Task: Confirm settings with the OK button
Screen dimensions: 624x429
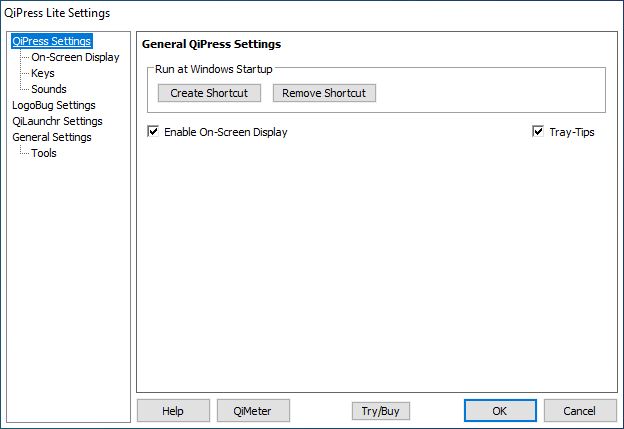Action: click(x=500, y=410)
